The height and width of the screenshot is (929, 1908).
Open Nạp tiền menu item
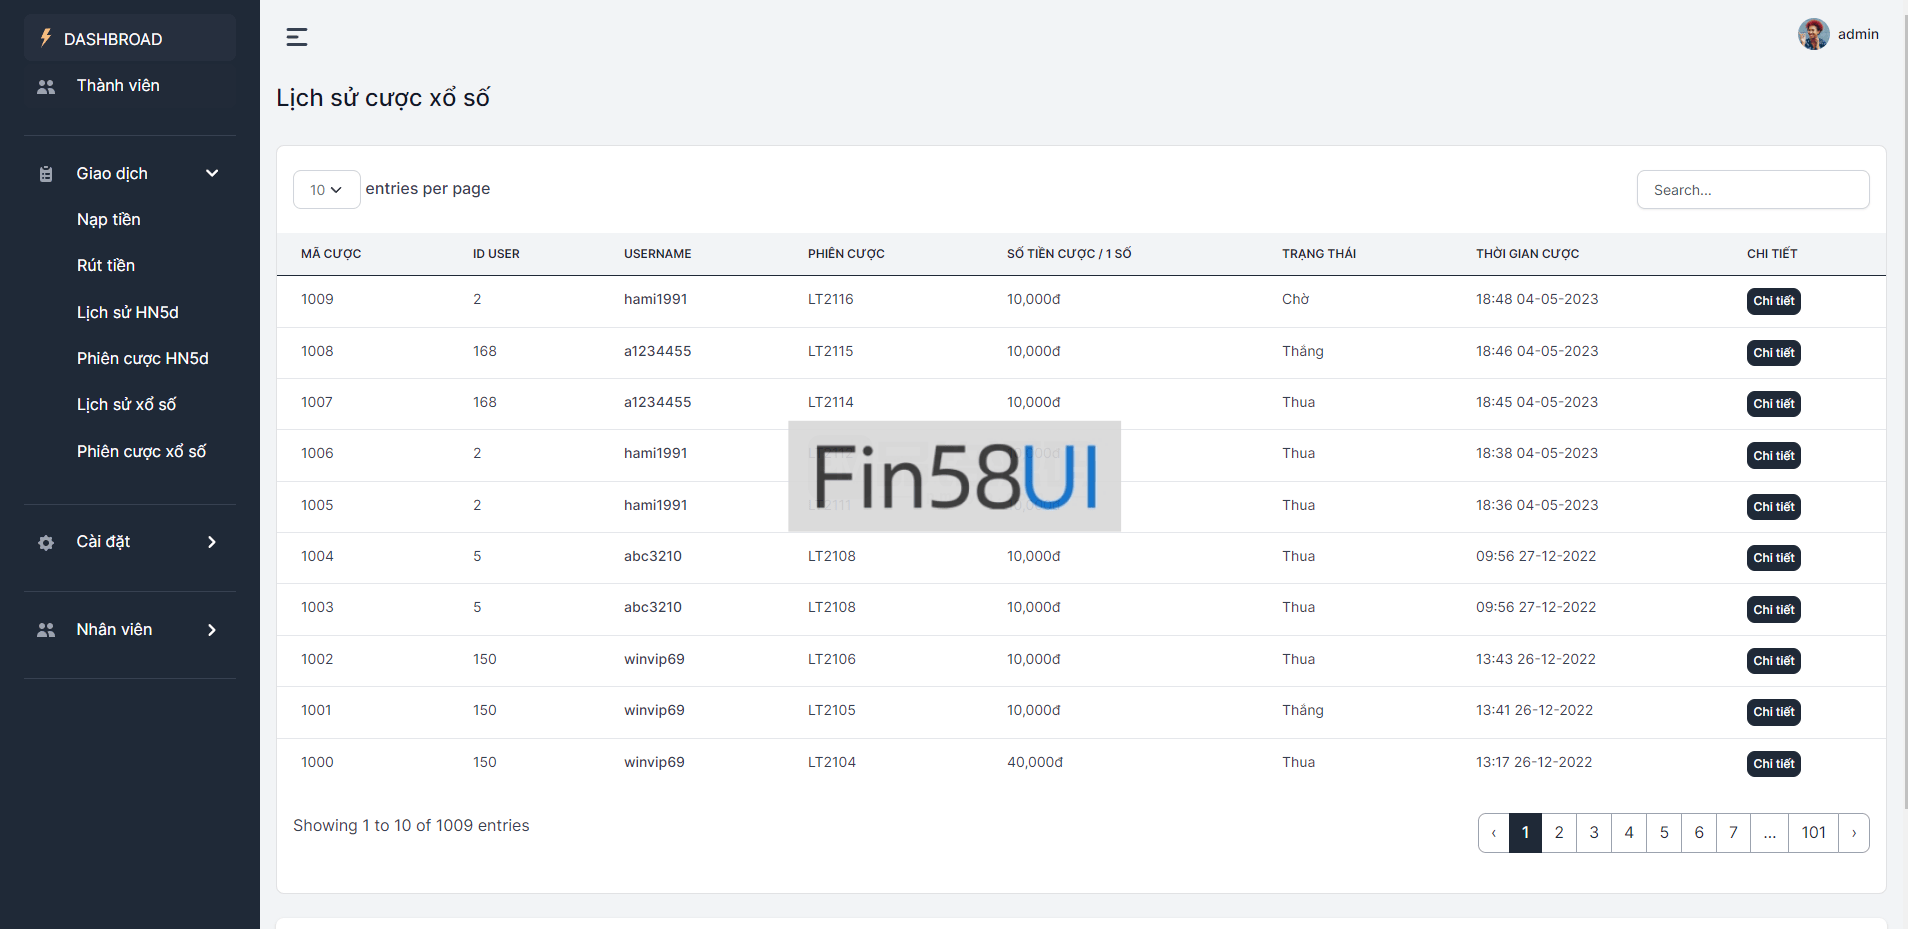[109, 220]
